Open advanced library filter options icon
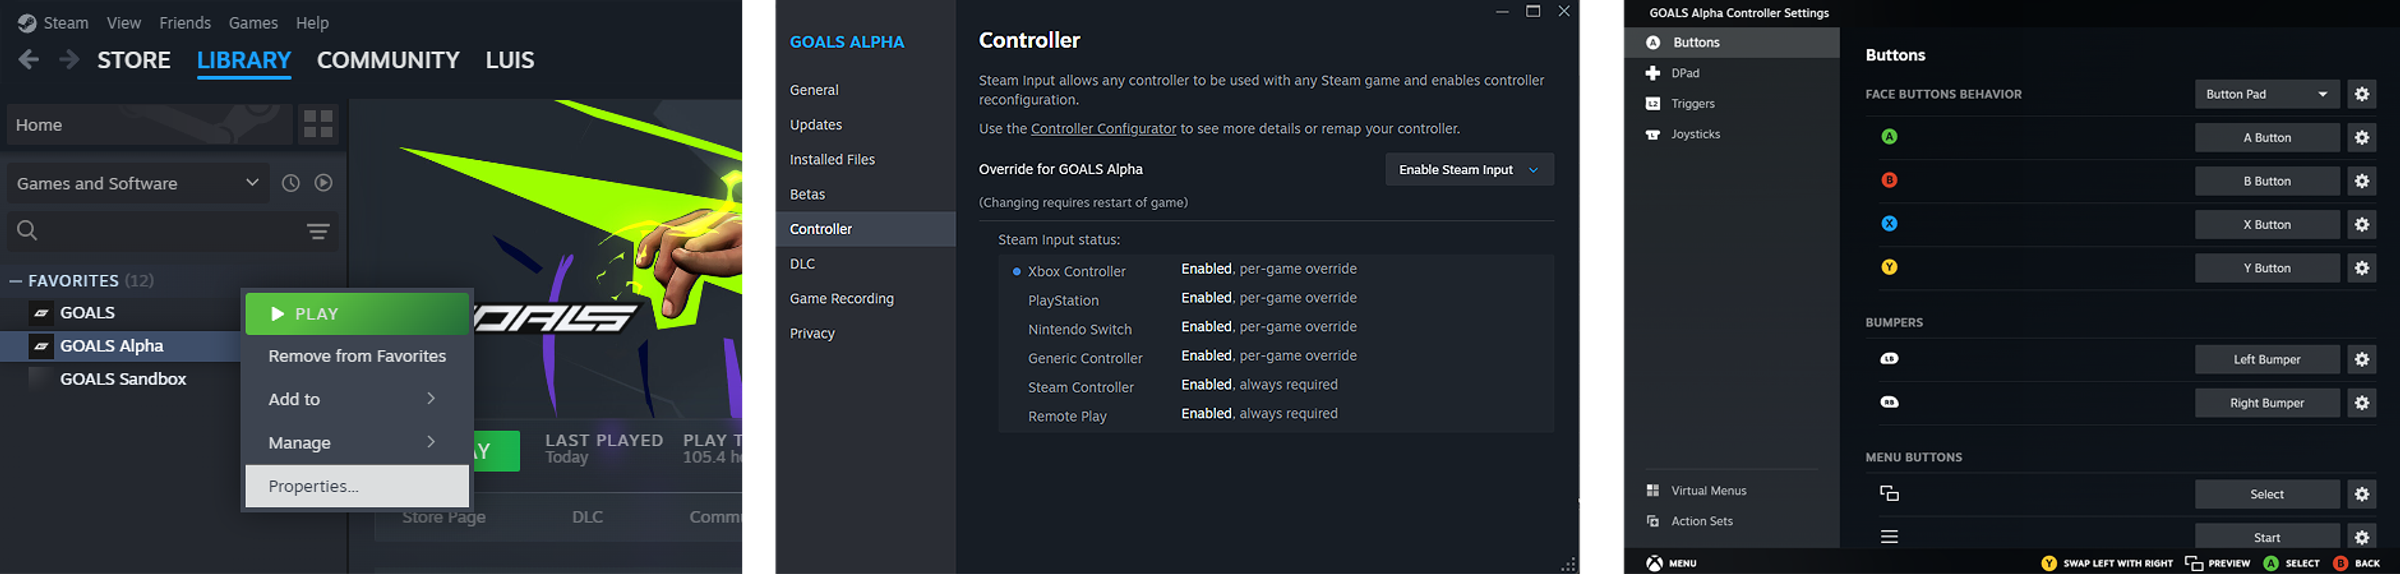The image size is (2400, 574). tap(318, 232)
